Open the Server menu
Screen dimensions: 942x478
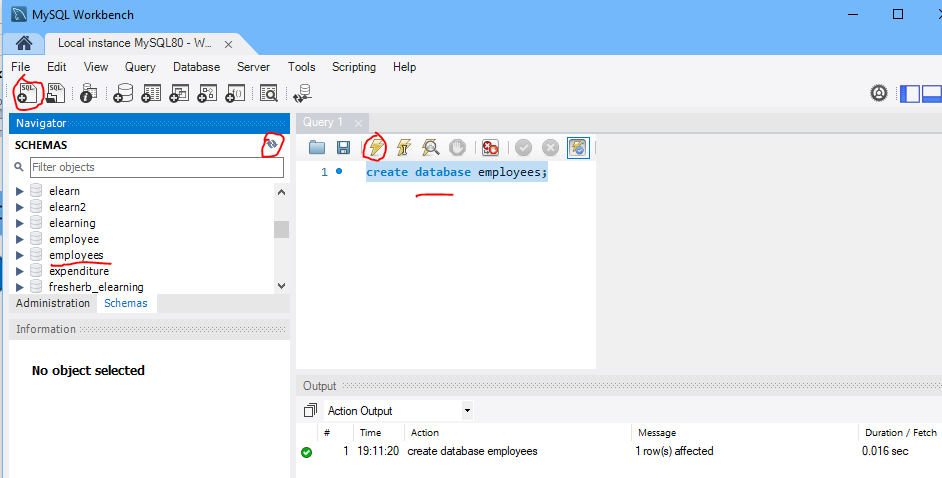[x=253, y=67]
